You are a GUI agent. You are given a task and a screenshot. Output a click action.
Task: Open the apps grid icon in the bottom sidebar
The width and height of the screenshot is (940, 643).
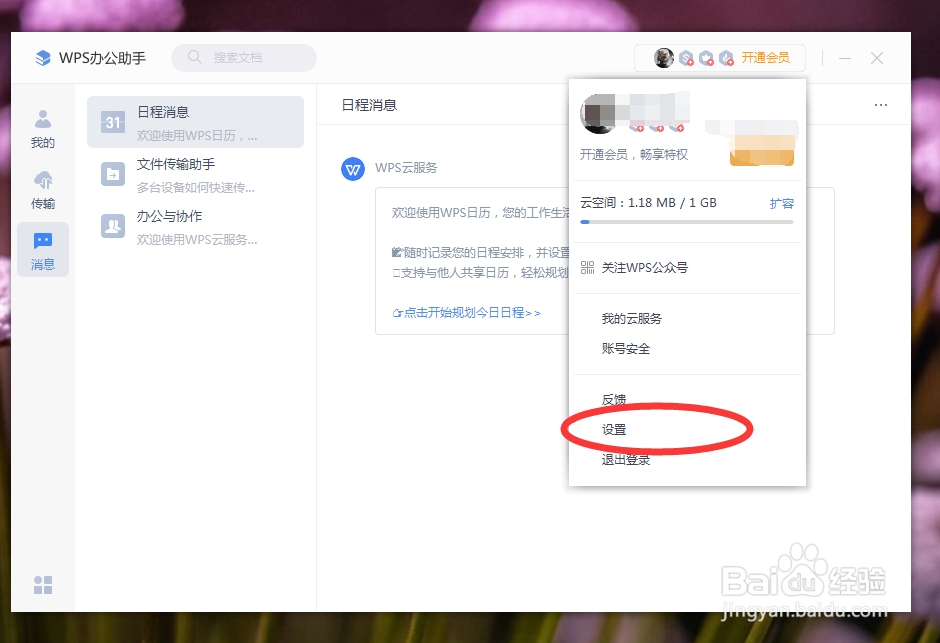click(43, 585)
